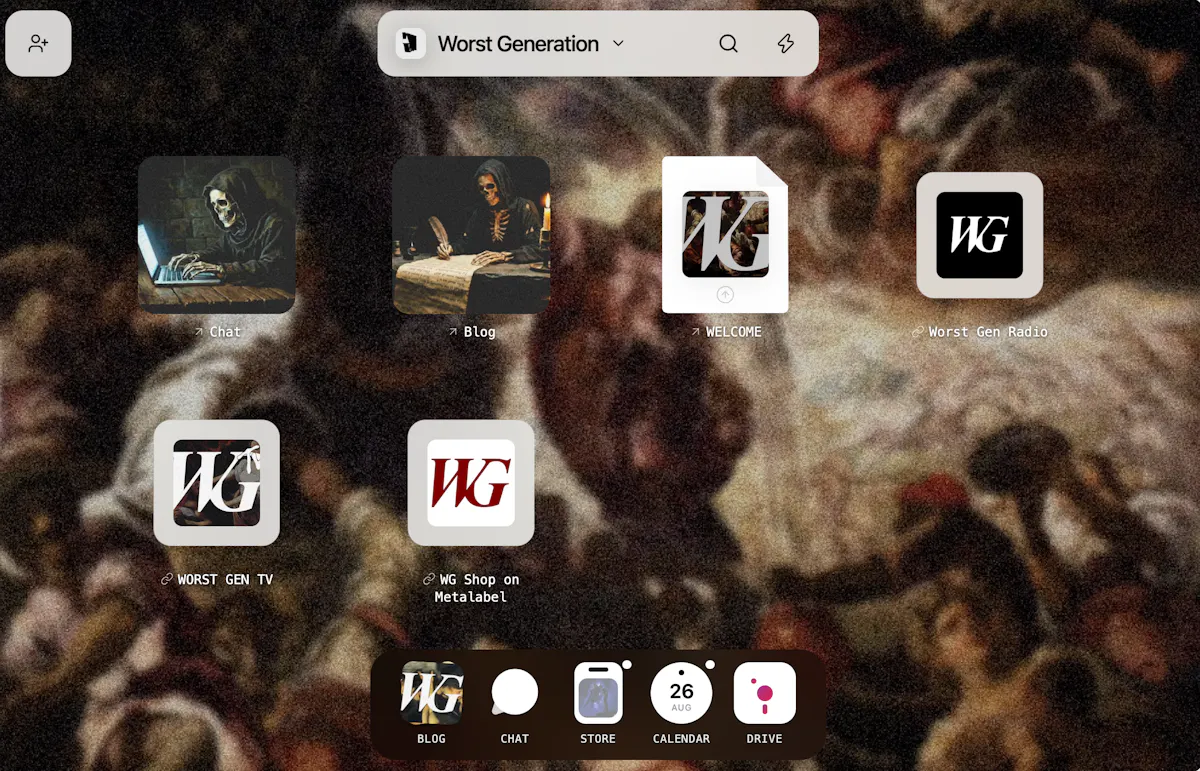Open the lightning bolt quick actions
Image resolution: width=1200 pixels, height=771 pixels.
click(x=786, y=43)
